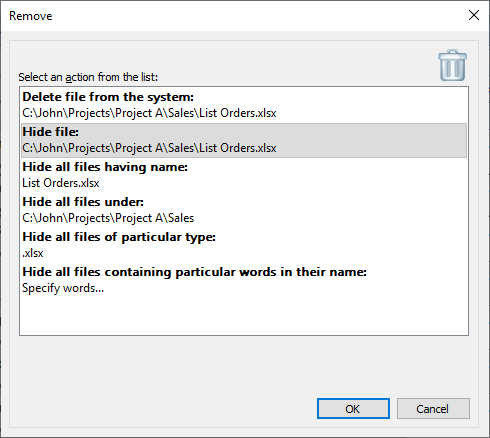
Task: Choose 'Hide all files under' action
Action: [83, 202]
